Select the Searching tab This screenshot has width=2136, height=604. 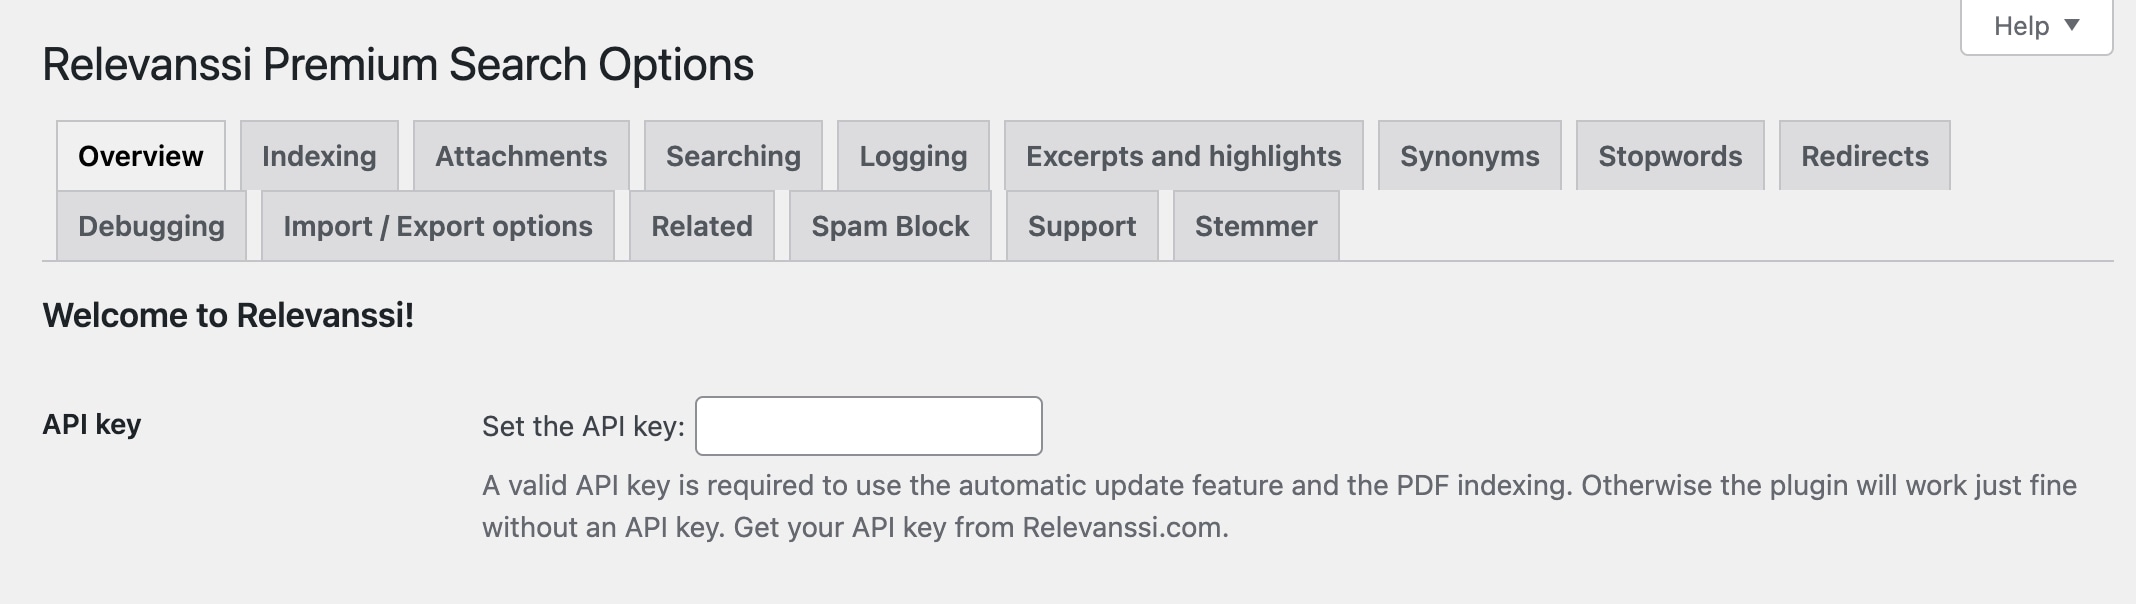click(x=733, y=156)
